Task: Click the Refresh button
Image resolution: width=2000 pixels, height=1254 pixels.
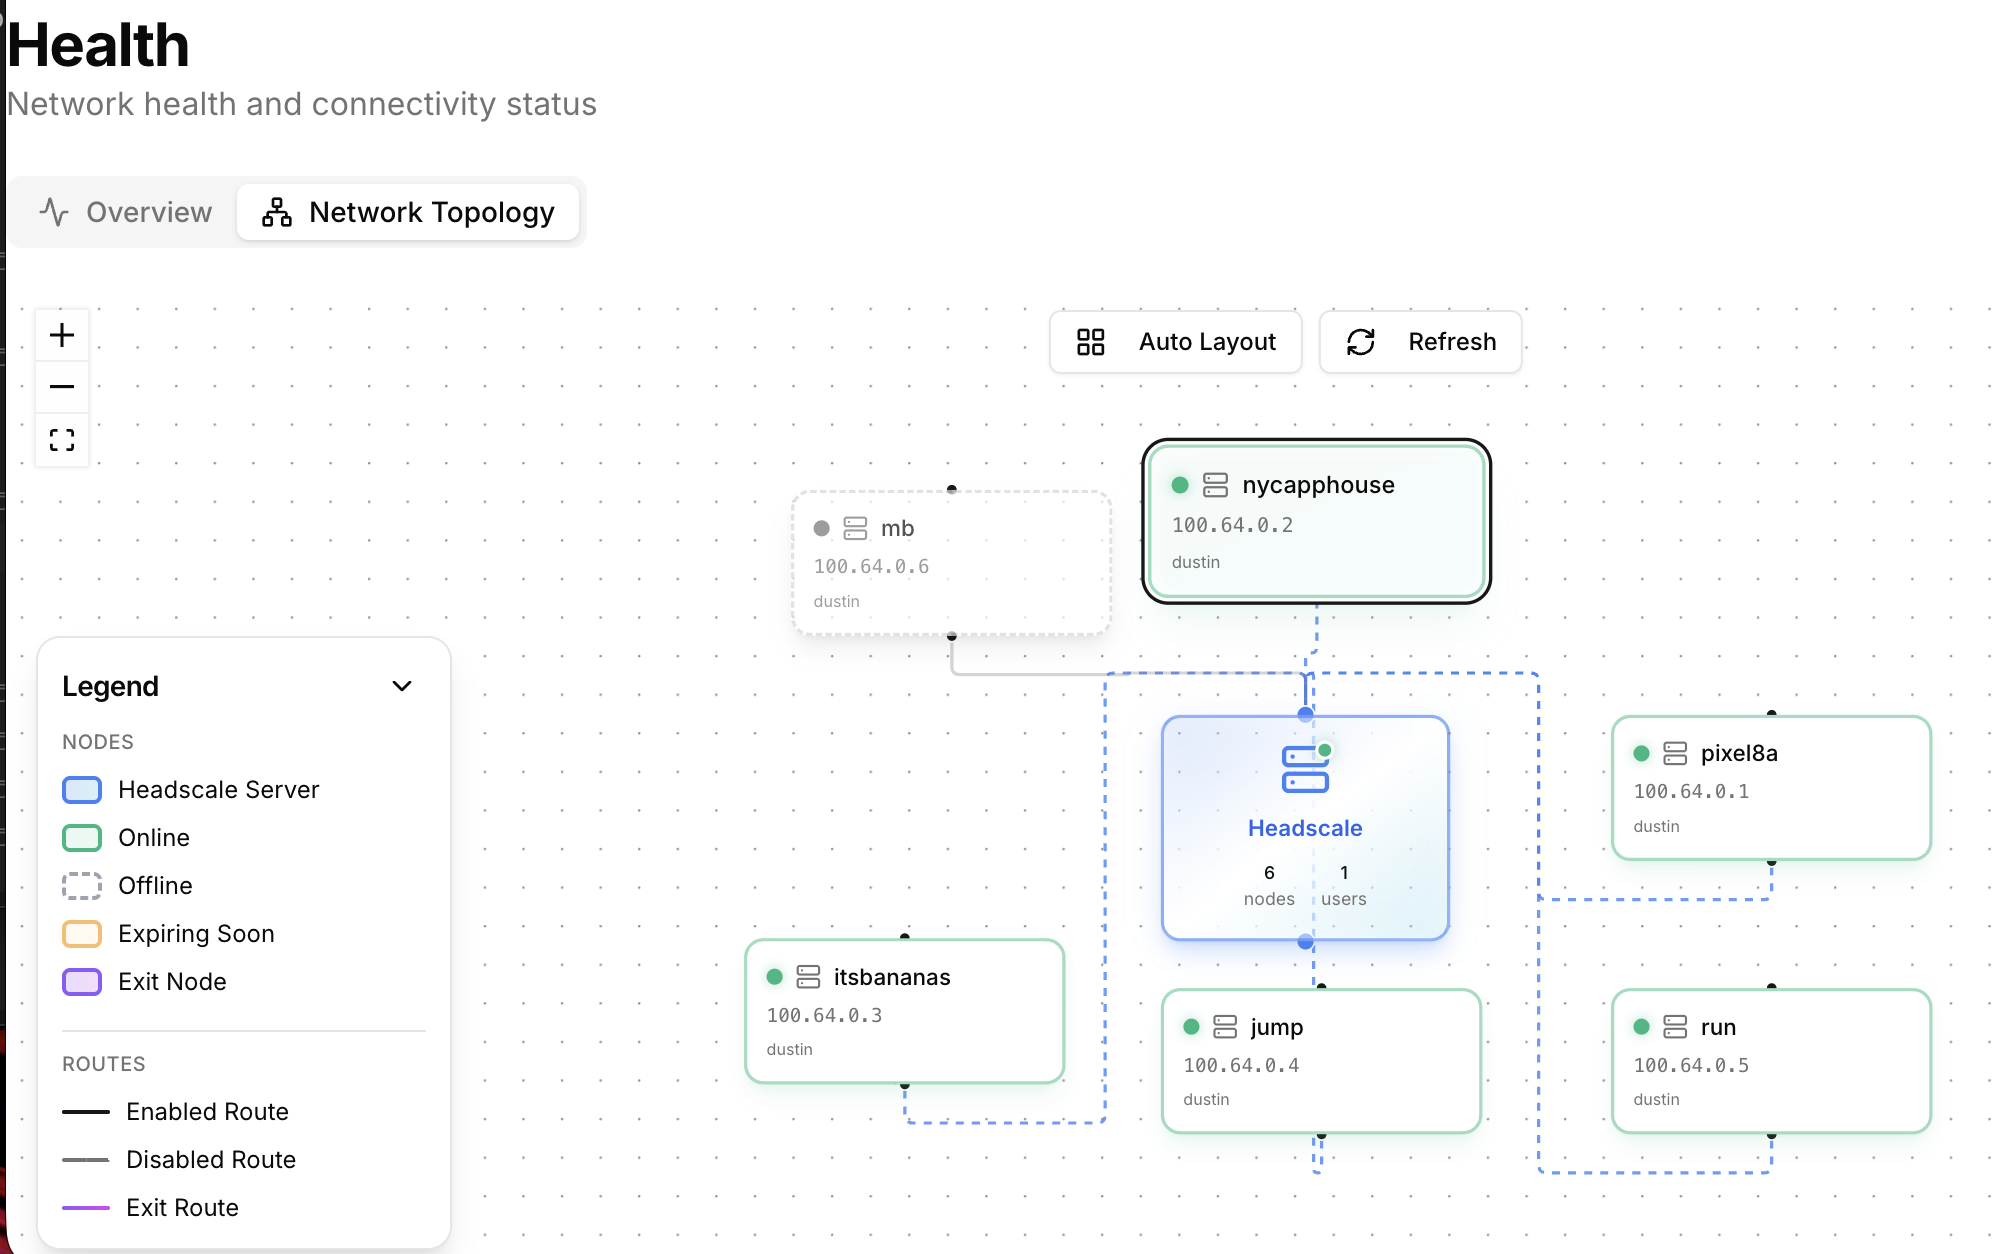Action: [x=1420, y=342]
